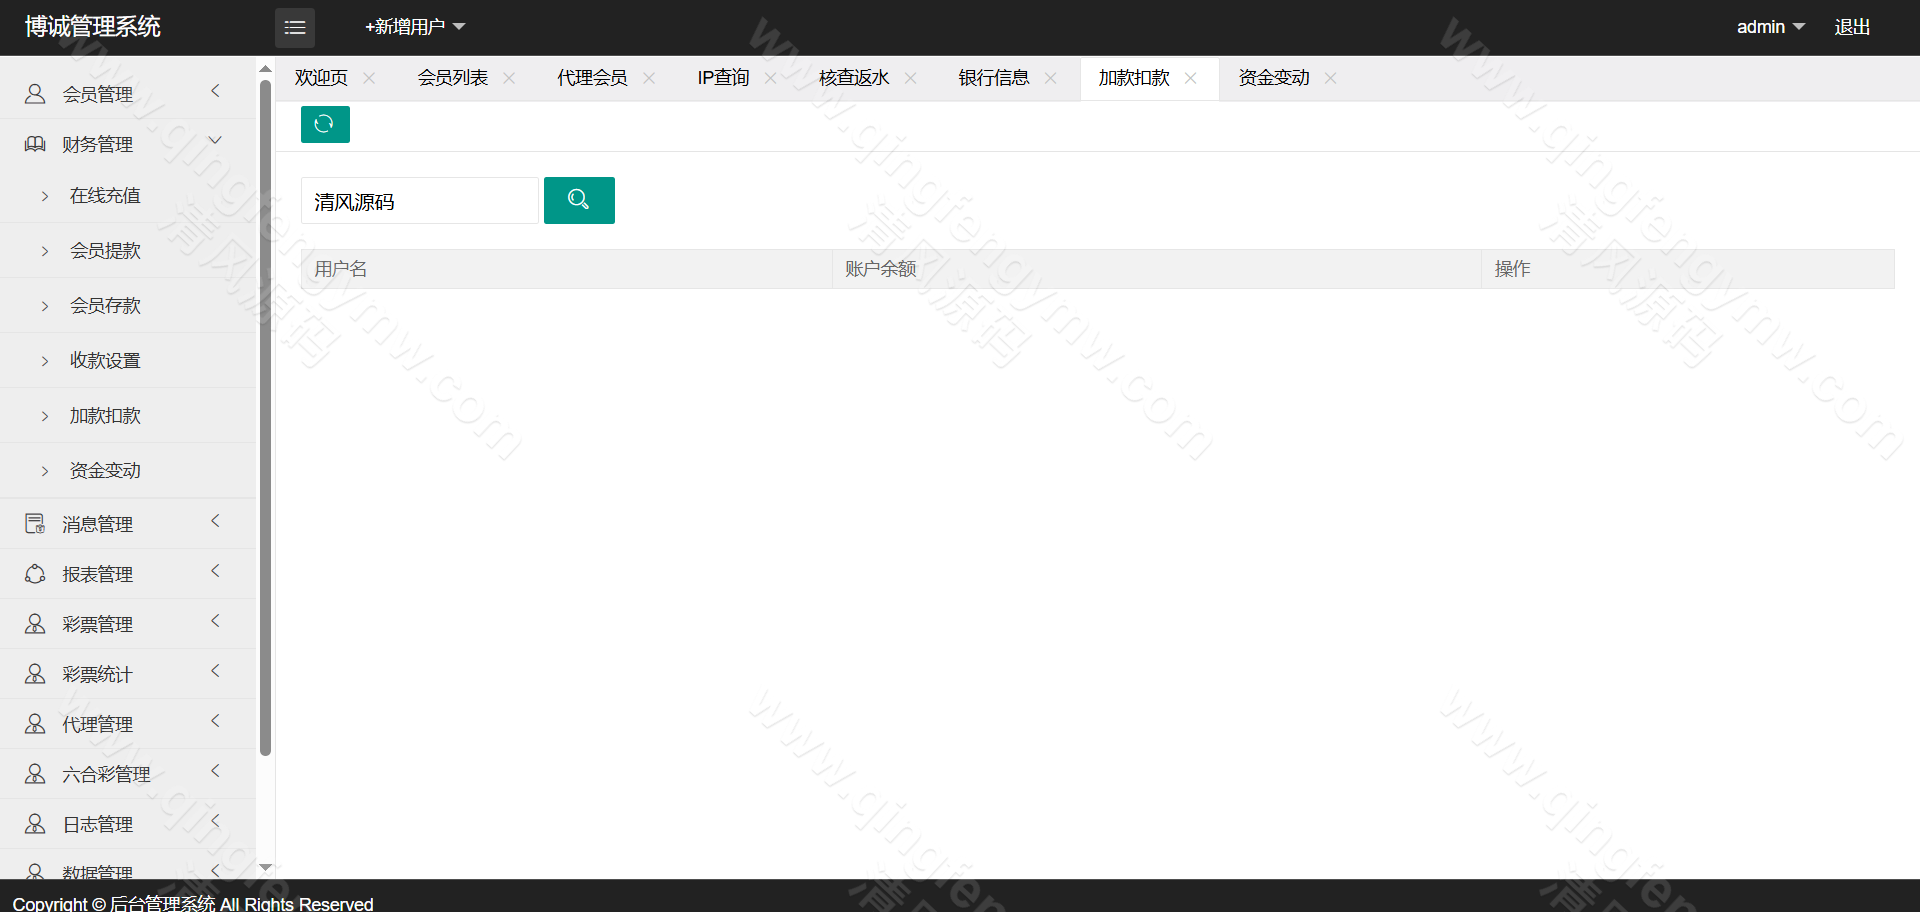1920x912 pixels.
Task: Click the username search input field
Action: pos(420,201)
